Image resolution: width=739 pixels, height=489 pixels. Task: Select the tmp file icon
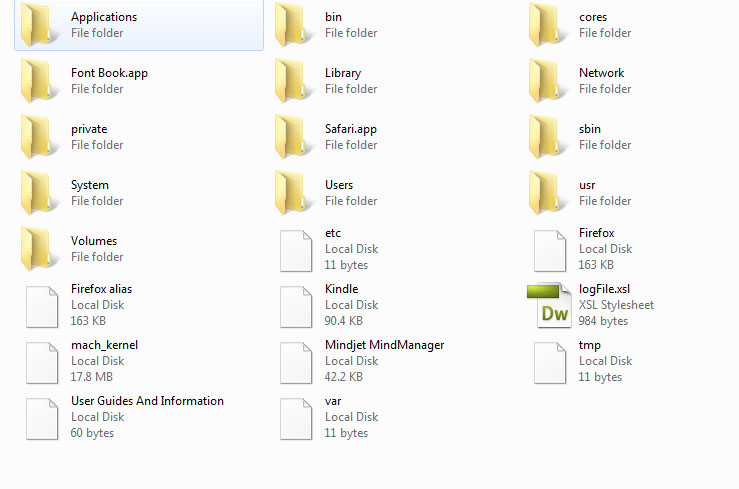point(550,363)
